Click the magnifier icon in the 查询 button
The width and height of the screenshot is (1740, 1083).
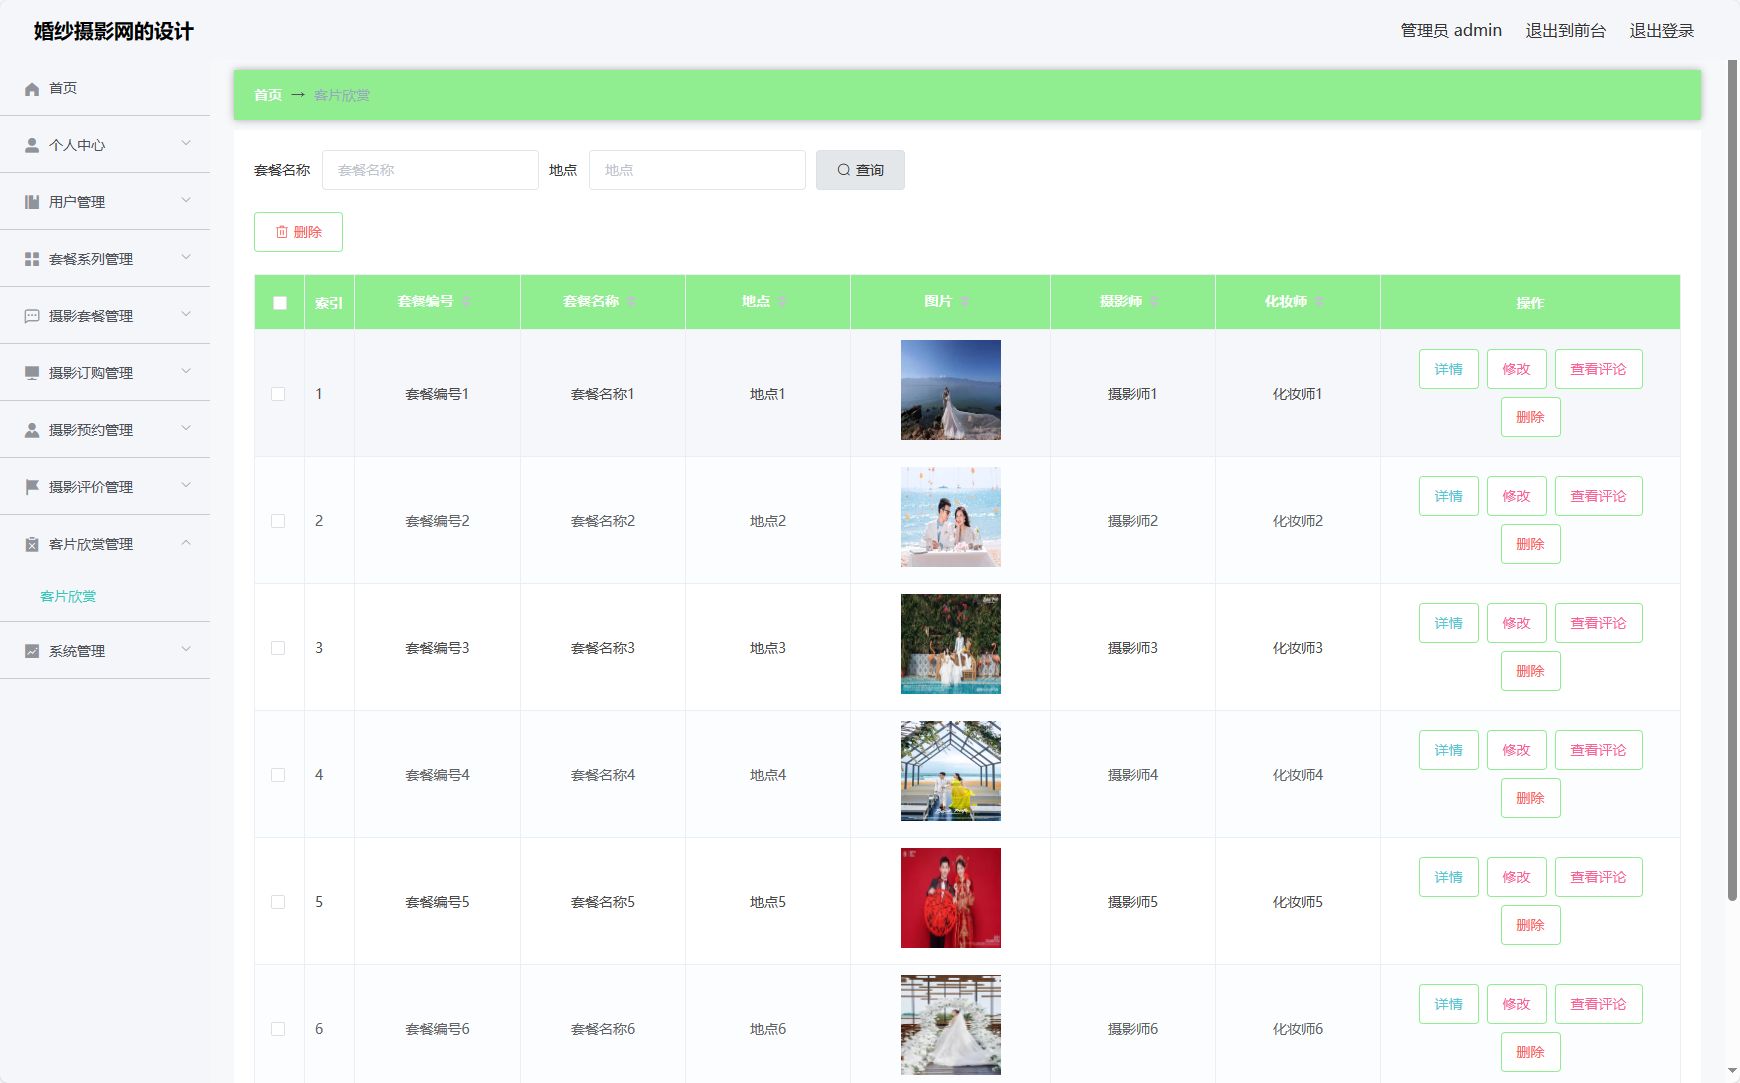point(843,169)
